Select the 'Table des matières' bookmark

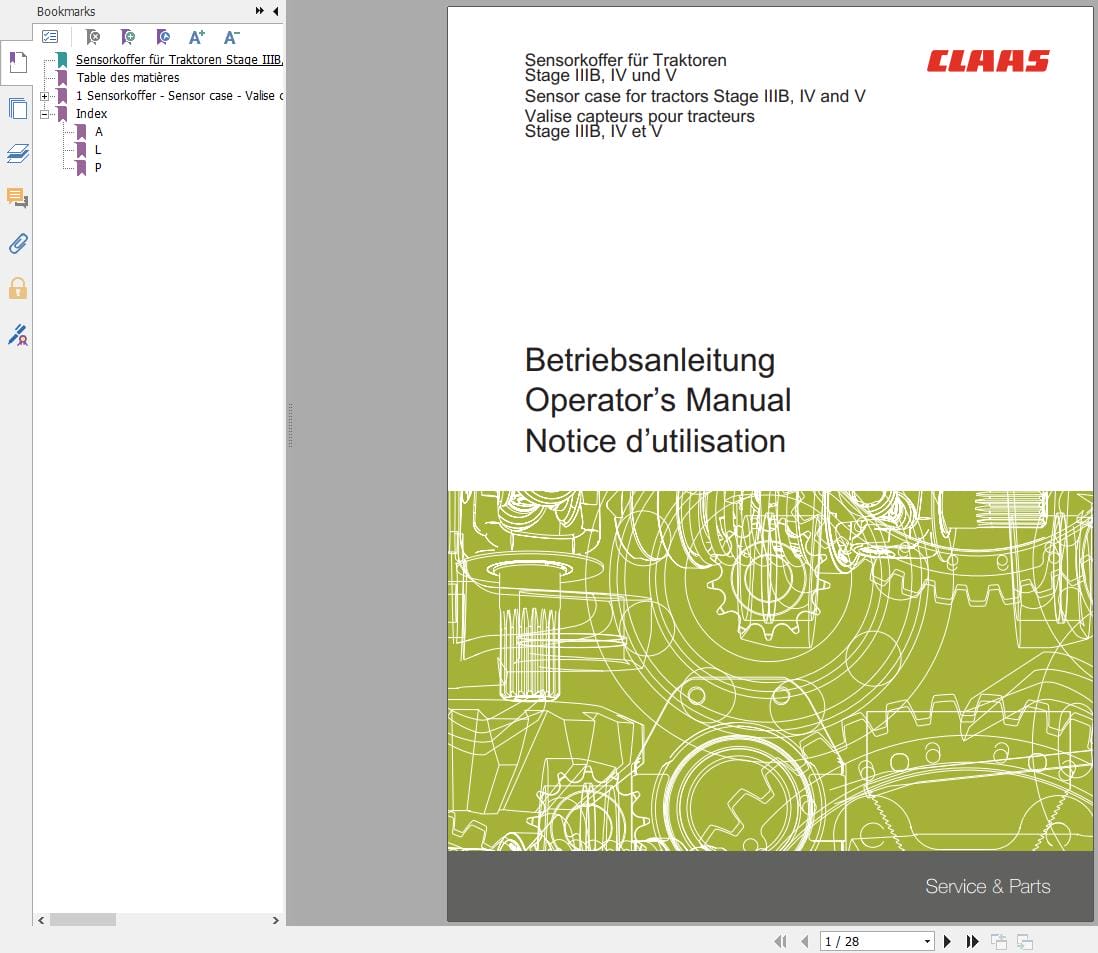point(127,78)
